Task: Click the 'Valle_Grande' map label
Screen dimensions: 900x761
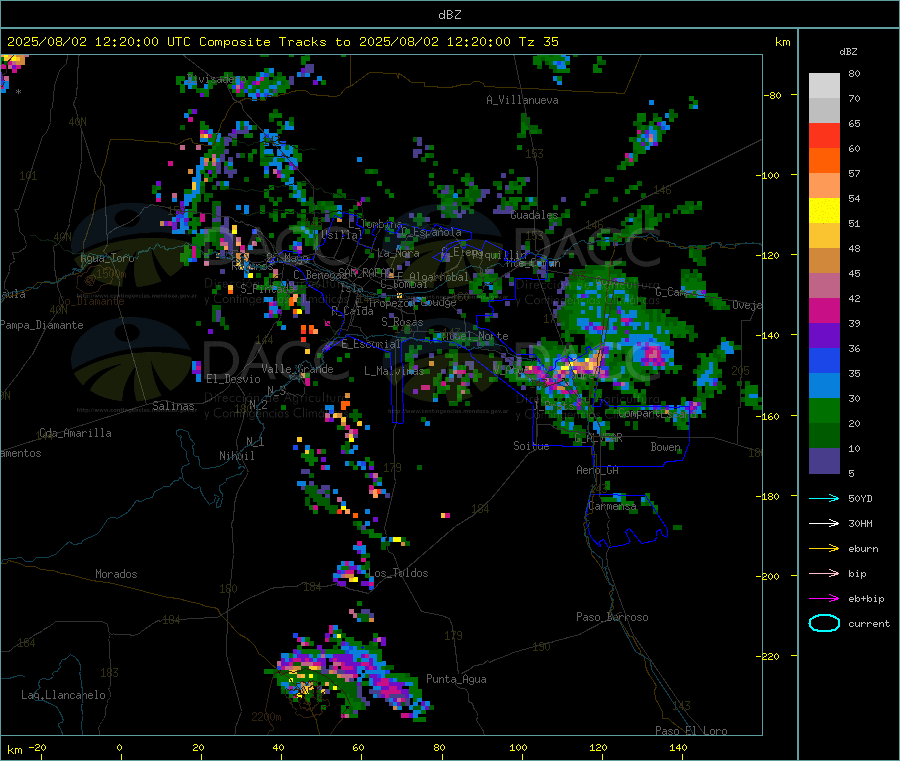Action: (297, 369)
